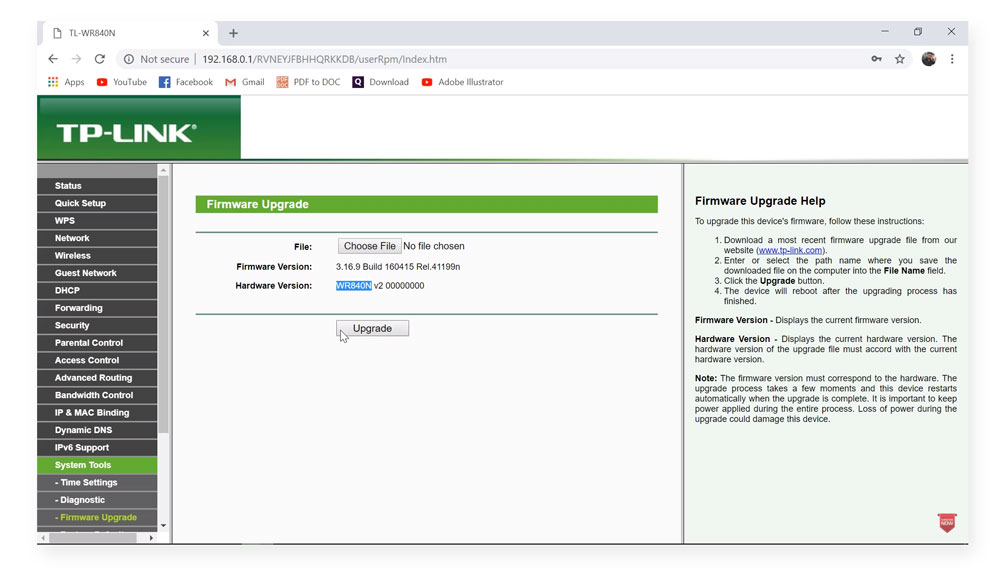Open Time Settings submenu item

pyautogui.click(x=97, y=483)
